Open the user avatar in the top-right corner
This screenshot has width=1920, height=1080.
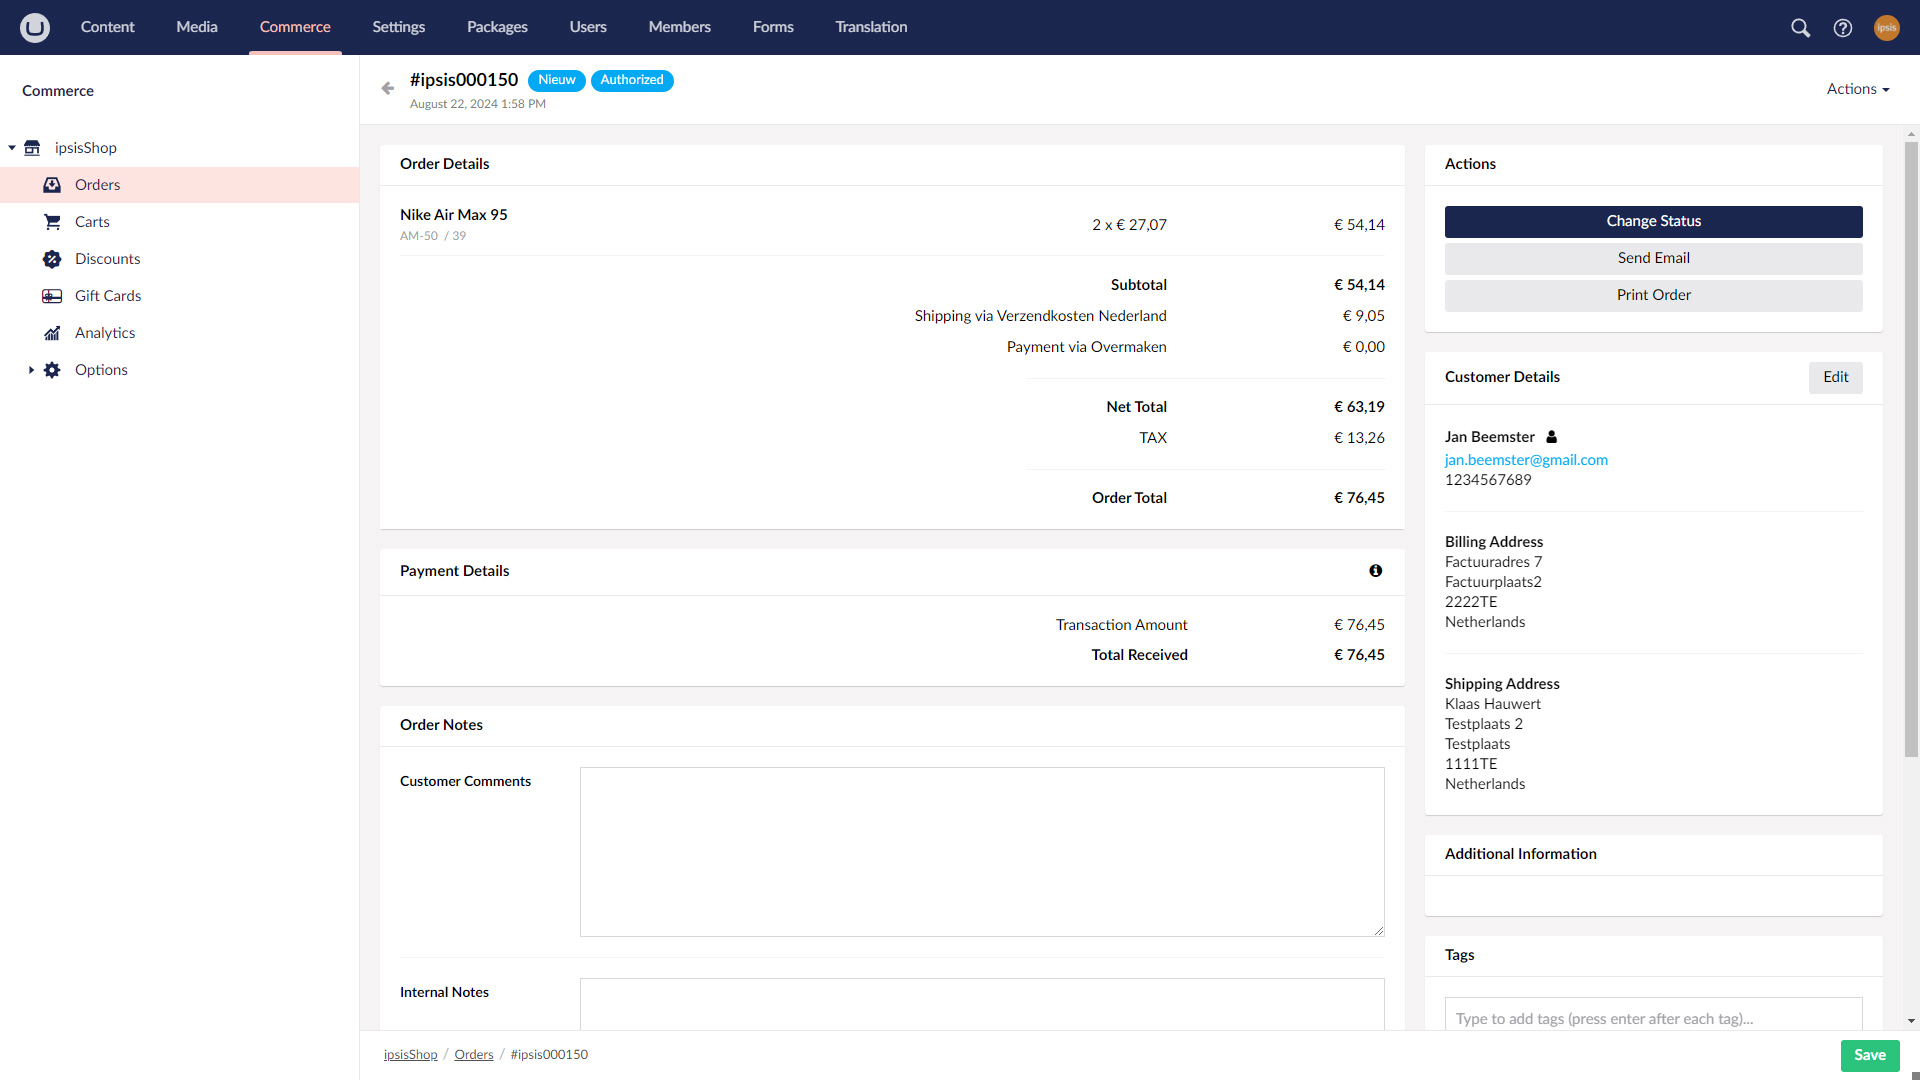tap(1887, 27)
